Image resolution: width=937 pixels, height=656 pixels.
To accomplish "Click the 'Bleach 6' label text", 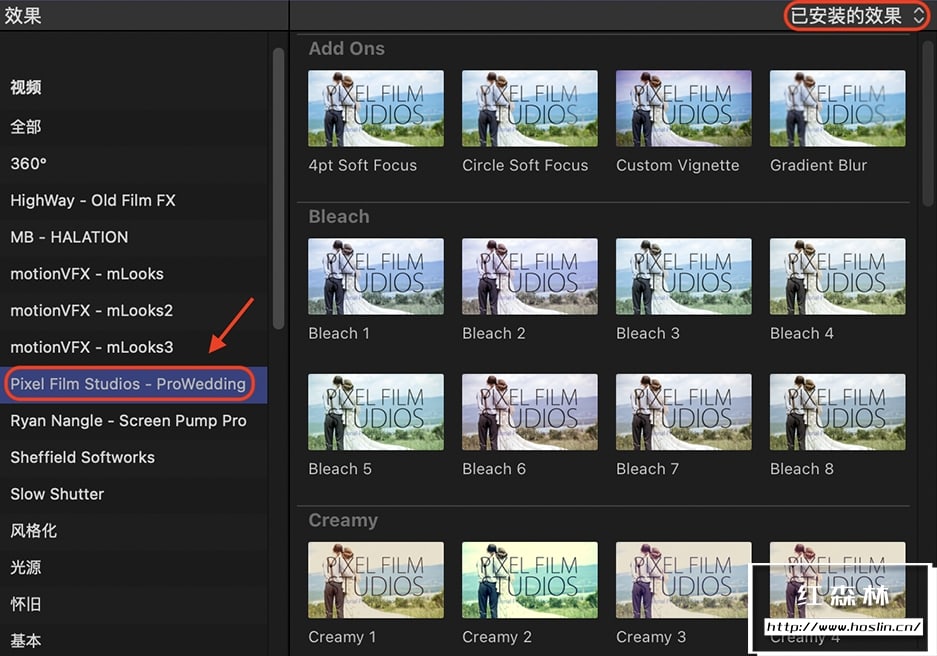I will 494,469.
